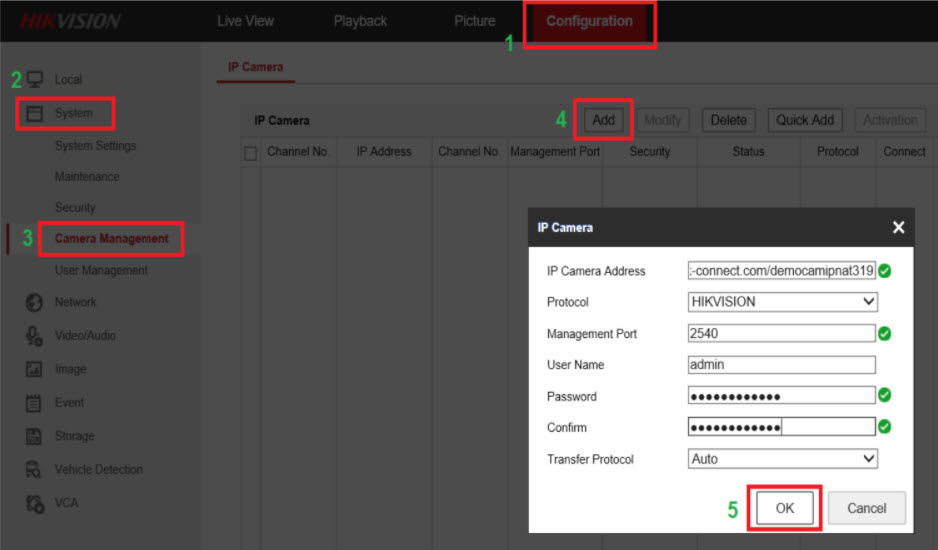Click the Storage disk icon
This screenshot has height=550, width=938.
click(x=34, y=436)
